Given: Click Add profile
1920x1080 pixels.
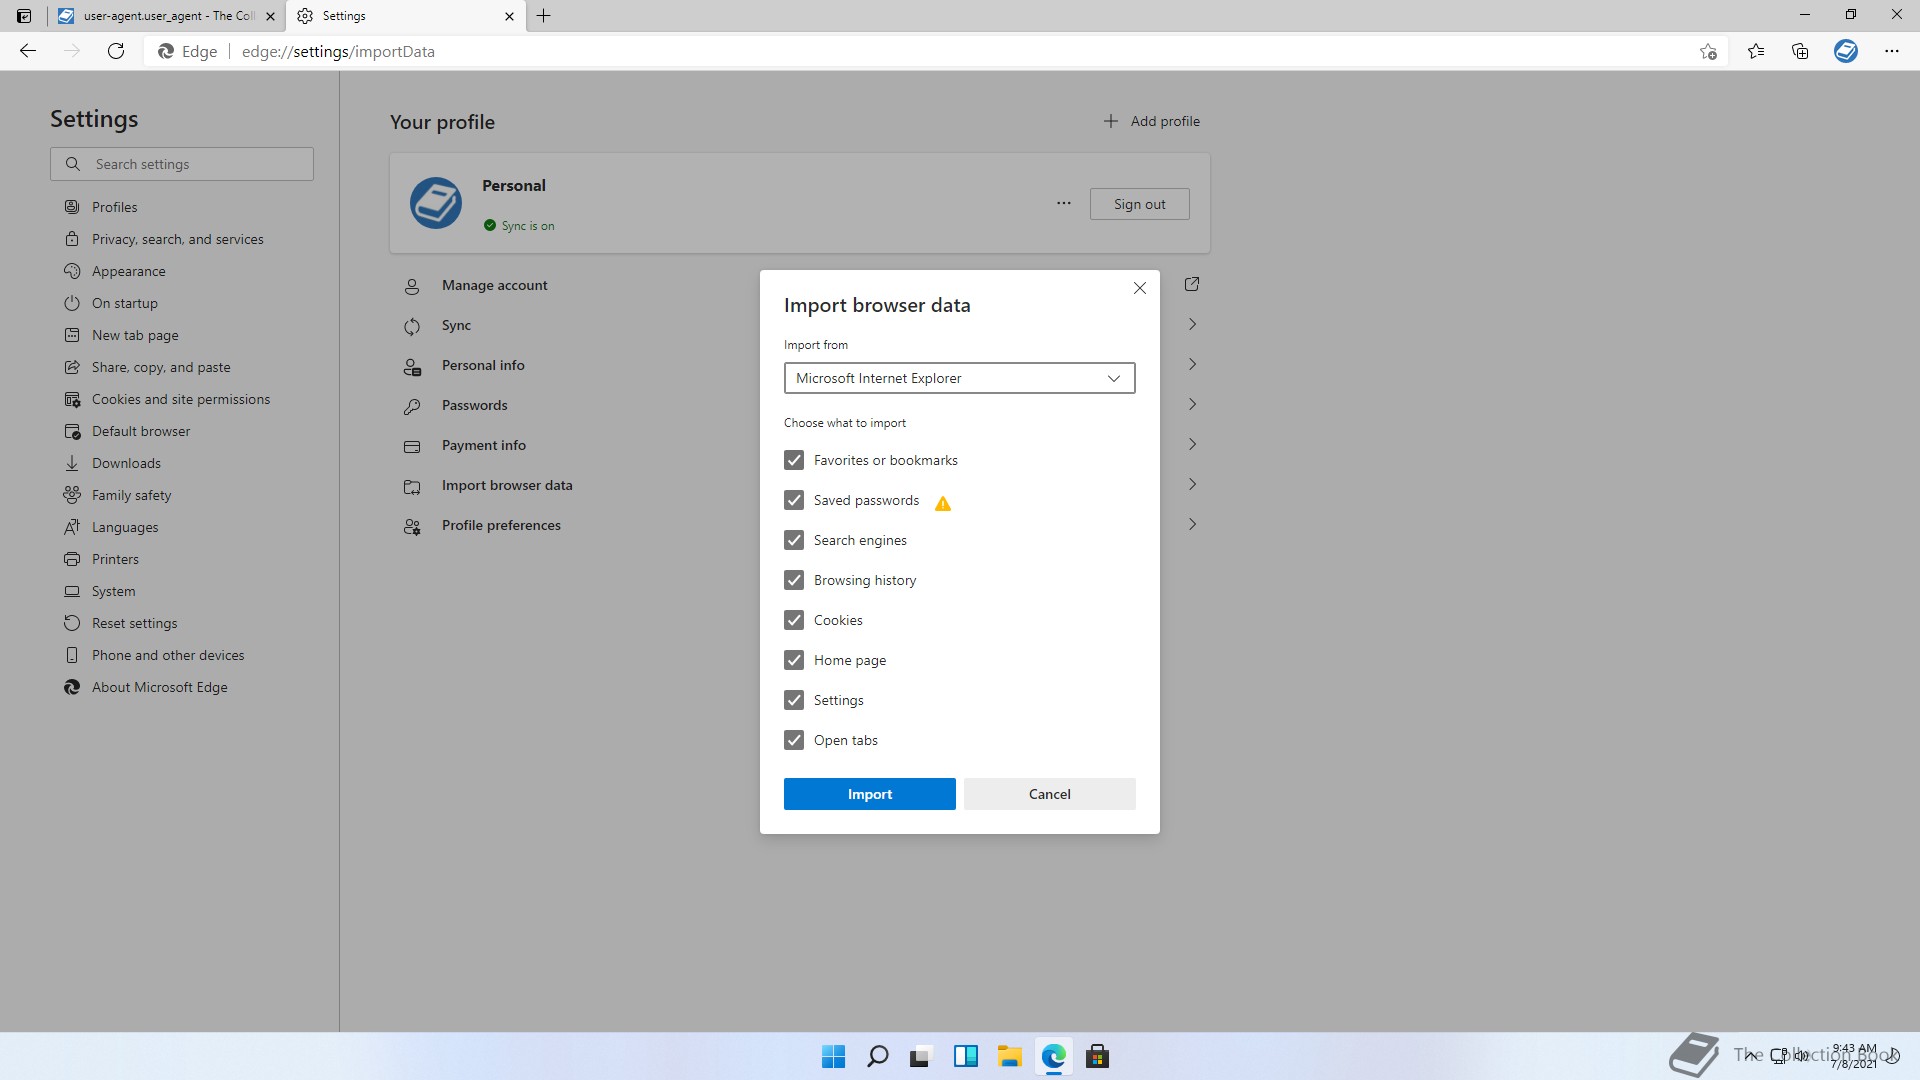Looking at the screenshot, I should tap(1151, 121).
